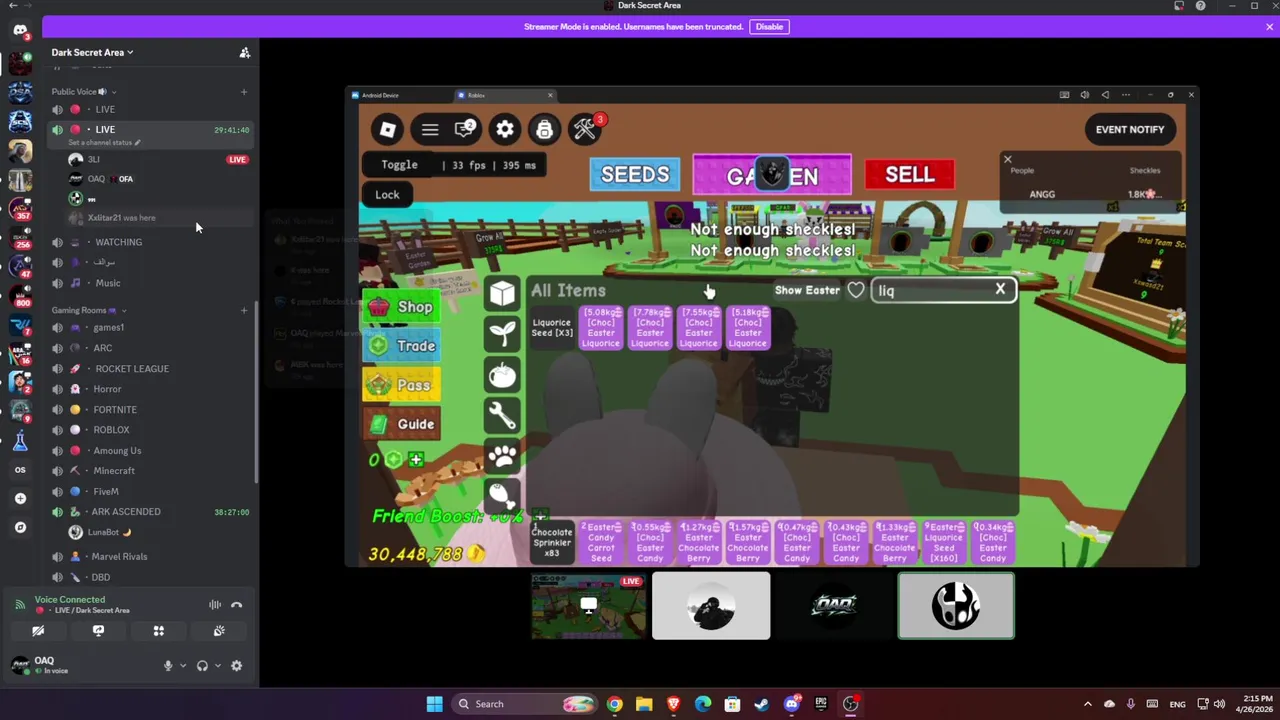Open the Trade side button
This screenshot has width=1280, height=720.
coord(402,346)
